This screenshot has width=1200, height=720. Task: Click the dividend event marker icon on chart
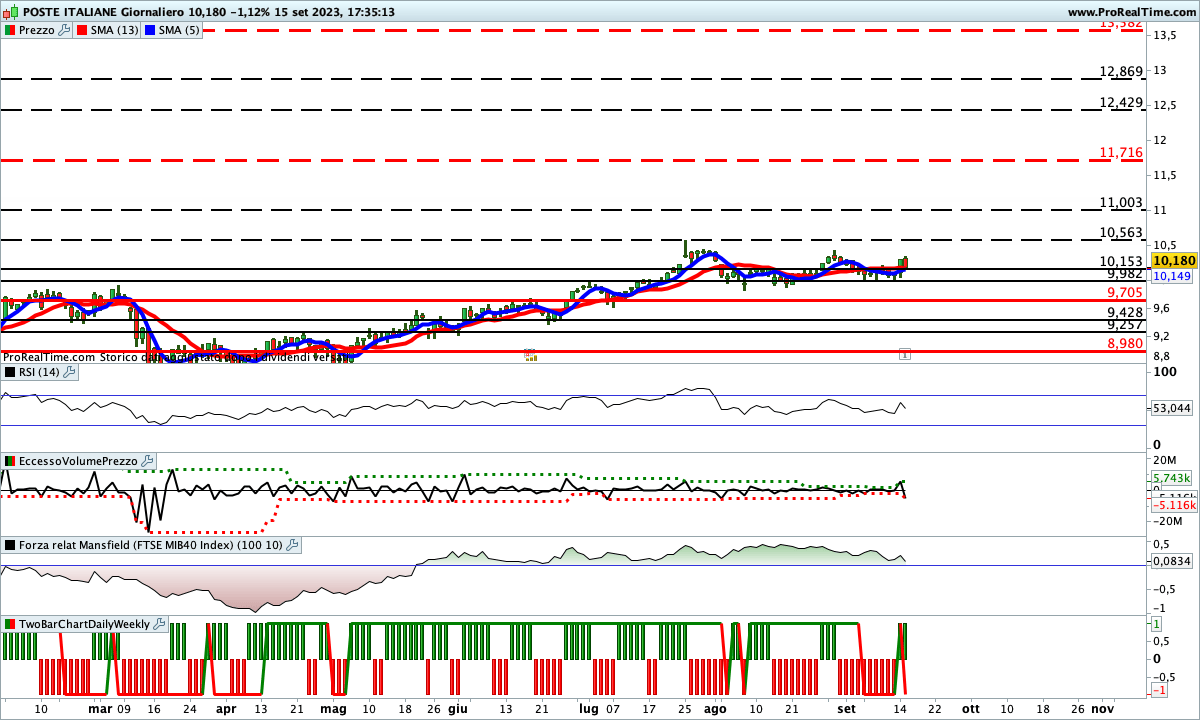[x=531, y=355]
